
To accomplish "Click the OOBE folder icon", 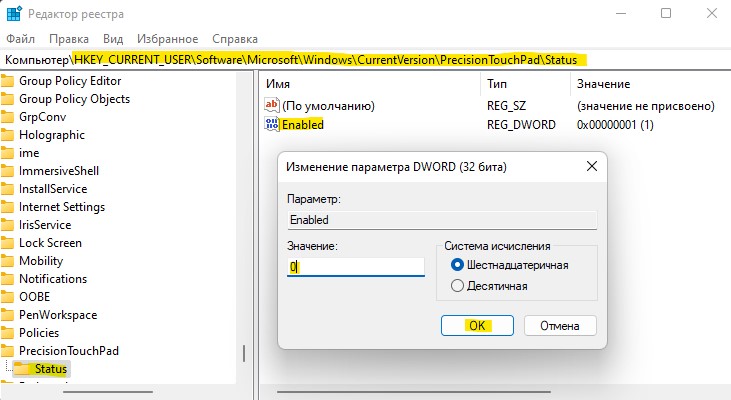I will coord(7,297).
